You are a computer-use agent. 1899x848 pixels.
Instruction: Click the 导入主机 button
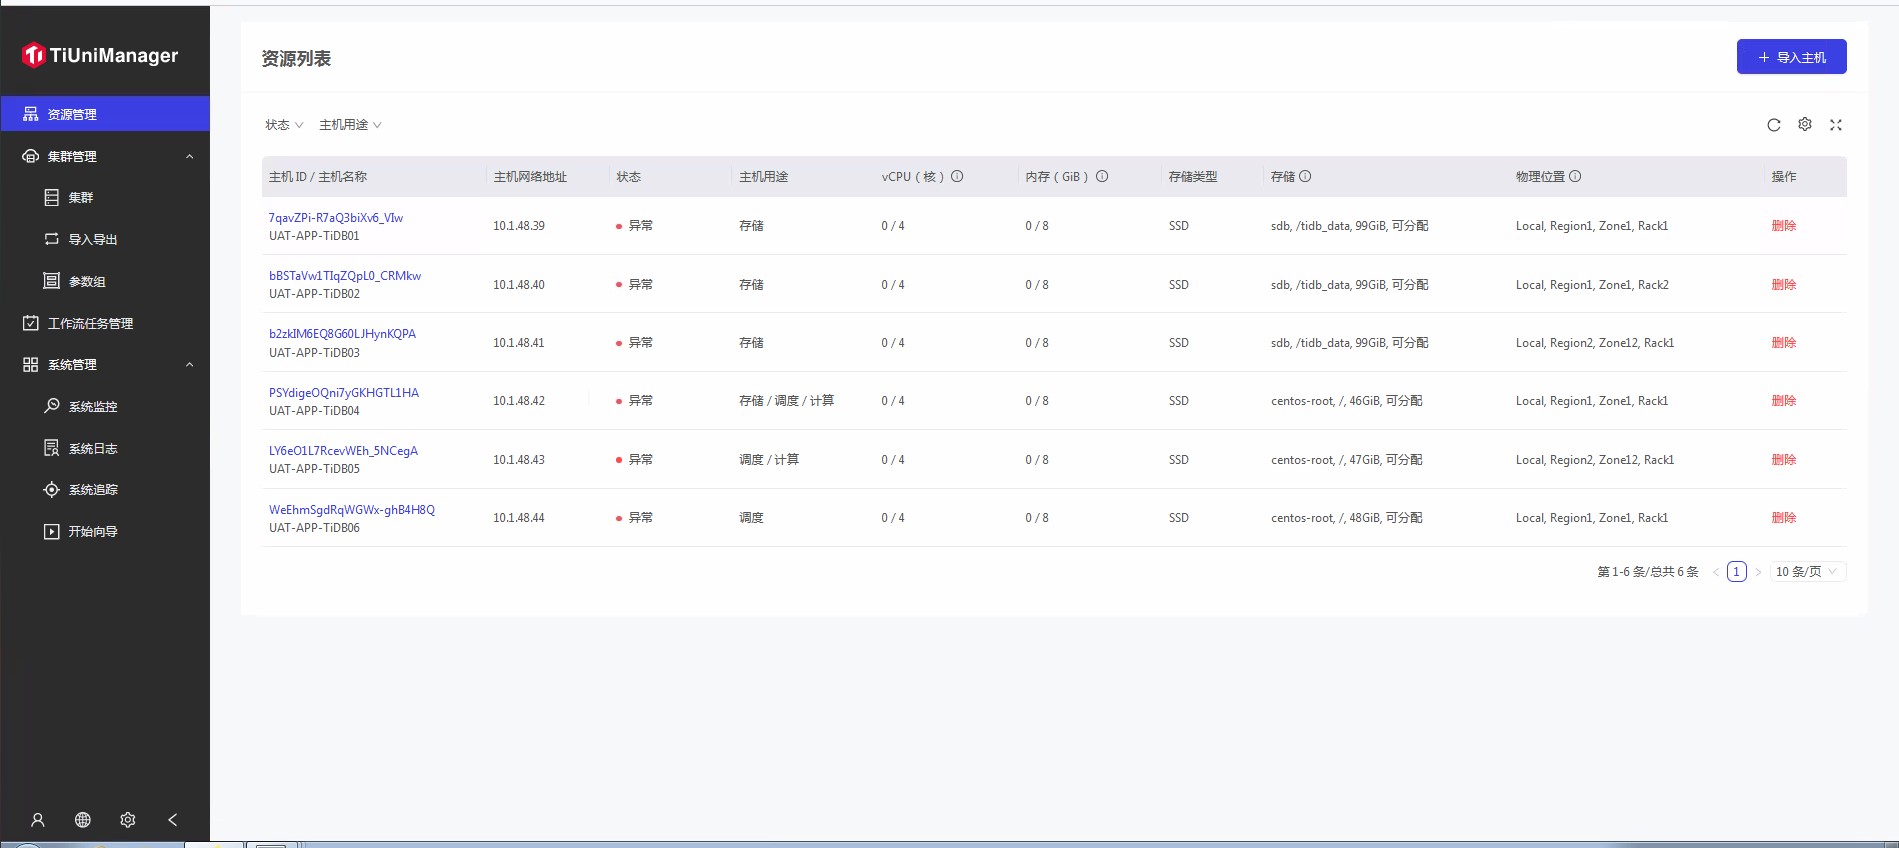click(x=1791, y=57)
